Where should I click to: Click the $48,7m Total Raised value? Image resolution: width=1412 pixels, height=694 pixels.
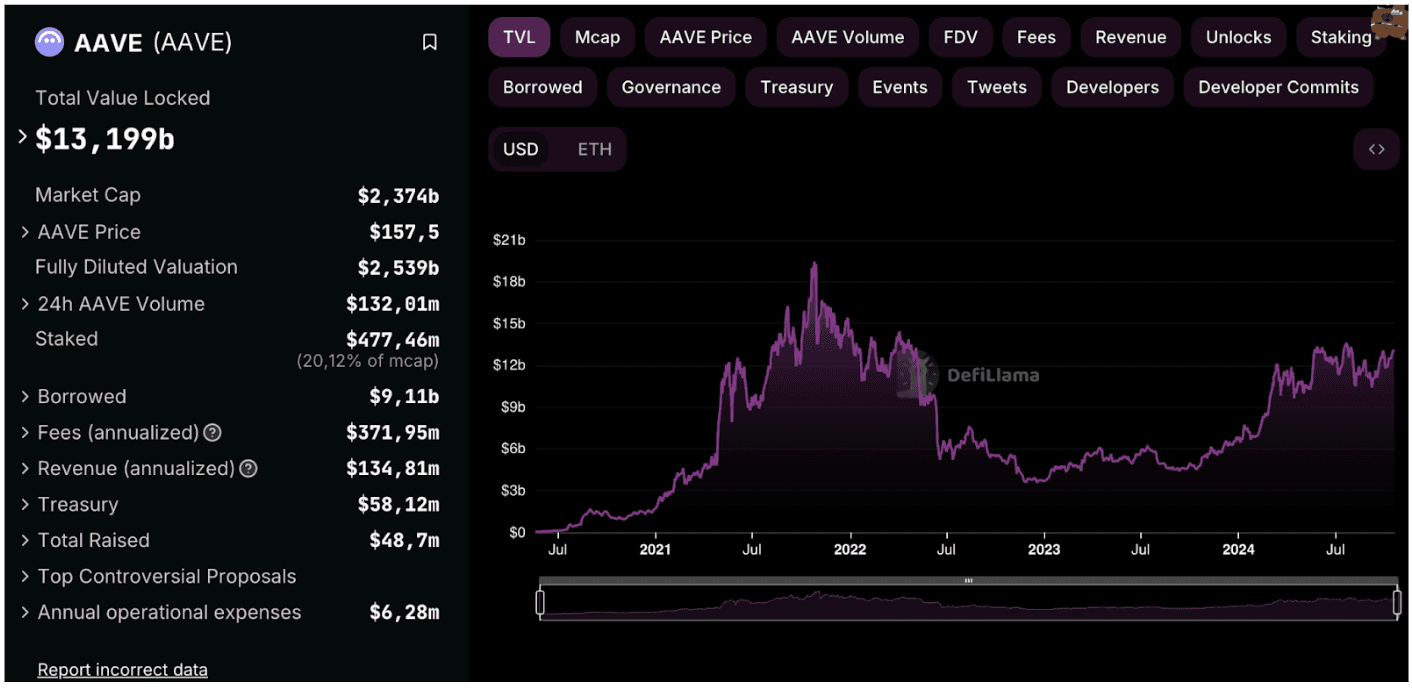tap(404, 541)
